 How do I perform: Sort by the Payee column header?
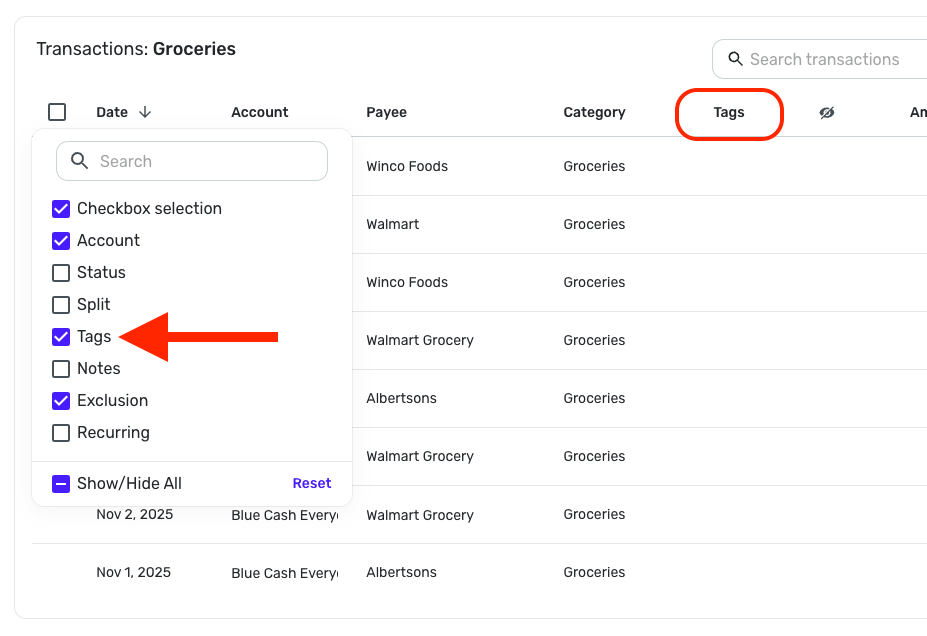coord(386,113)
